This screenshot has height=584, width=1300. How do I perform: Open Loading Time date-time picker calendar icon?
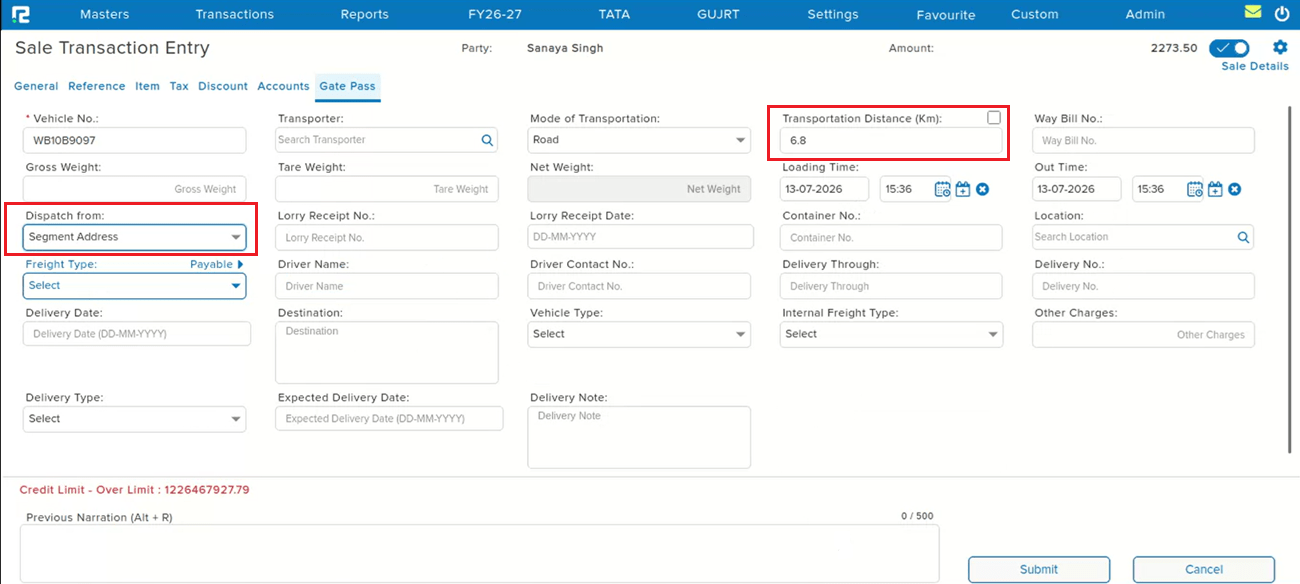tap(942, 189)
